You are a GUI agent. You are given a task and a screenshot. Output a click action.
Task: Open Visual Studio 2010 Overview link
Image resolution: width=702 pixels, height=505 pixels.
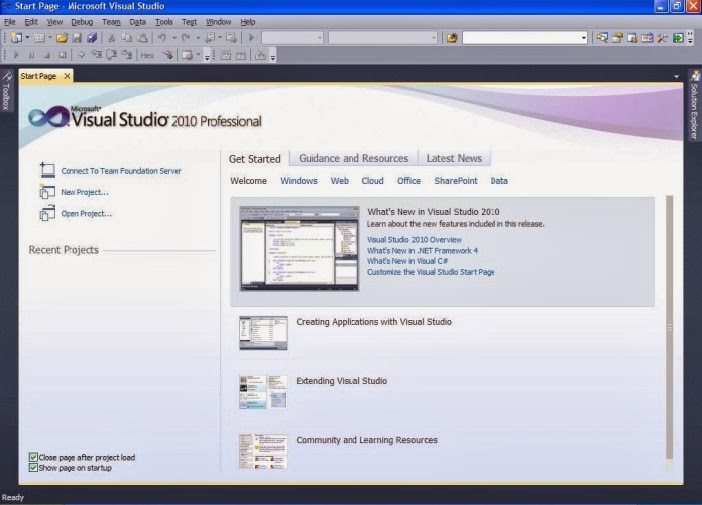tap(414, 240)
